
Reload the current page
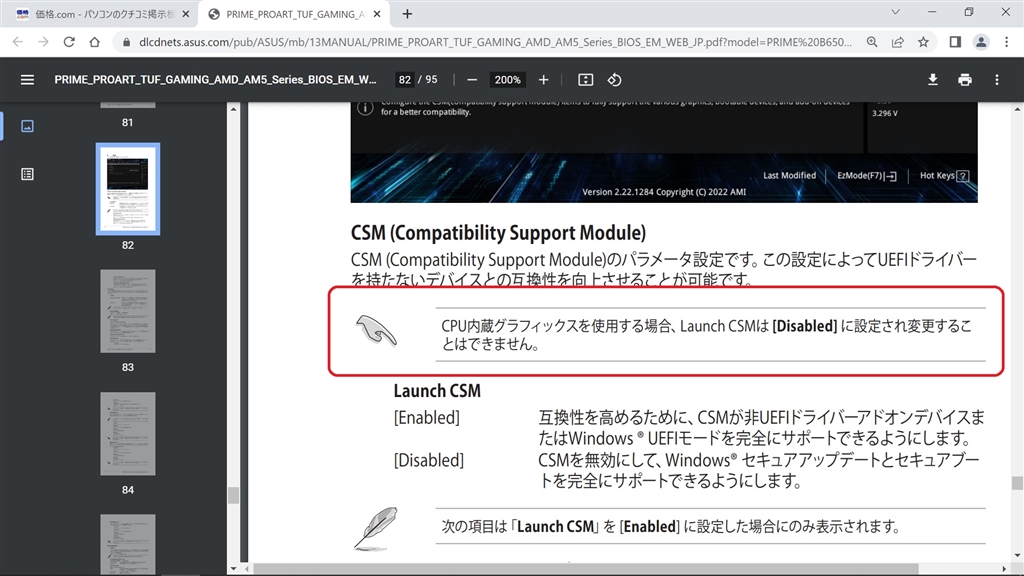tap(69, 42)
